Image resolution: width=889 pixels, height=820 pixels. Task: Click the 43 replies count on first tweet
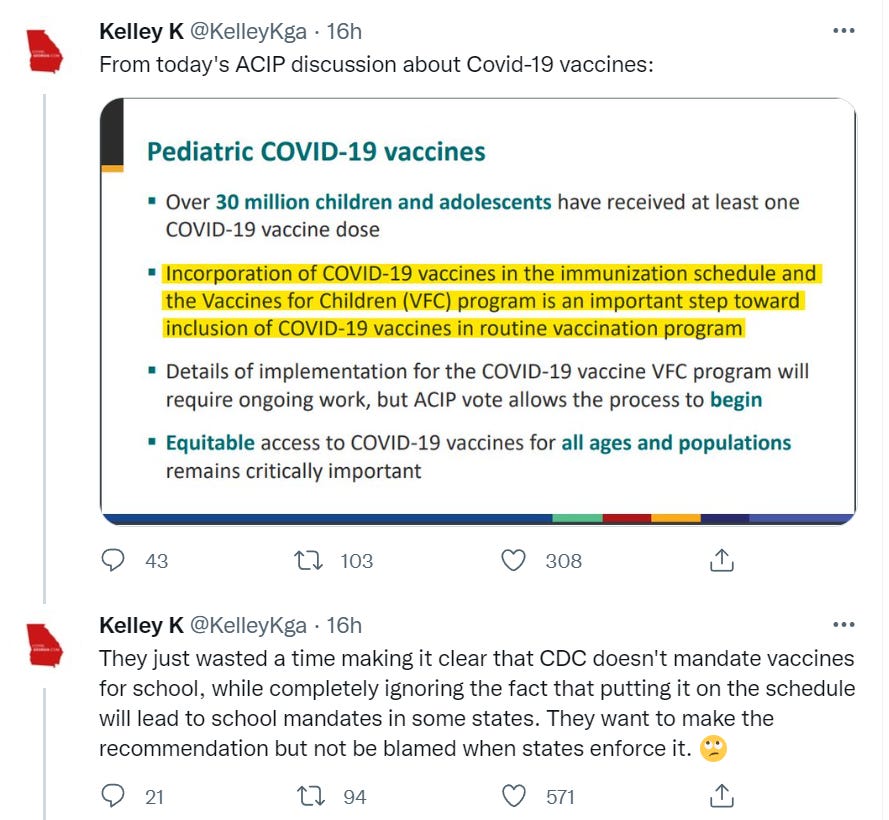(156, 561)
